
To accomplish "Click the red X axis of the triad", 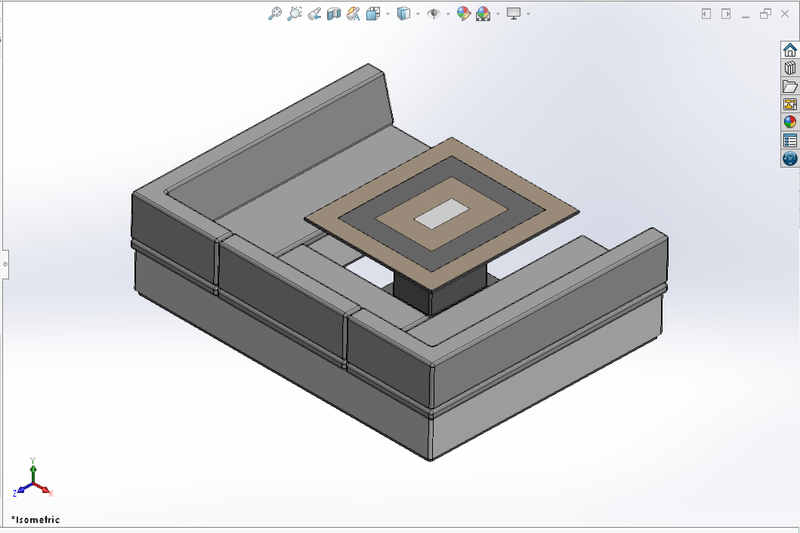I will 44,490.
